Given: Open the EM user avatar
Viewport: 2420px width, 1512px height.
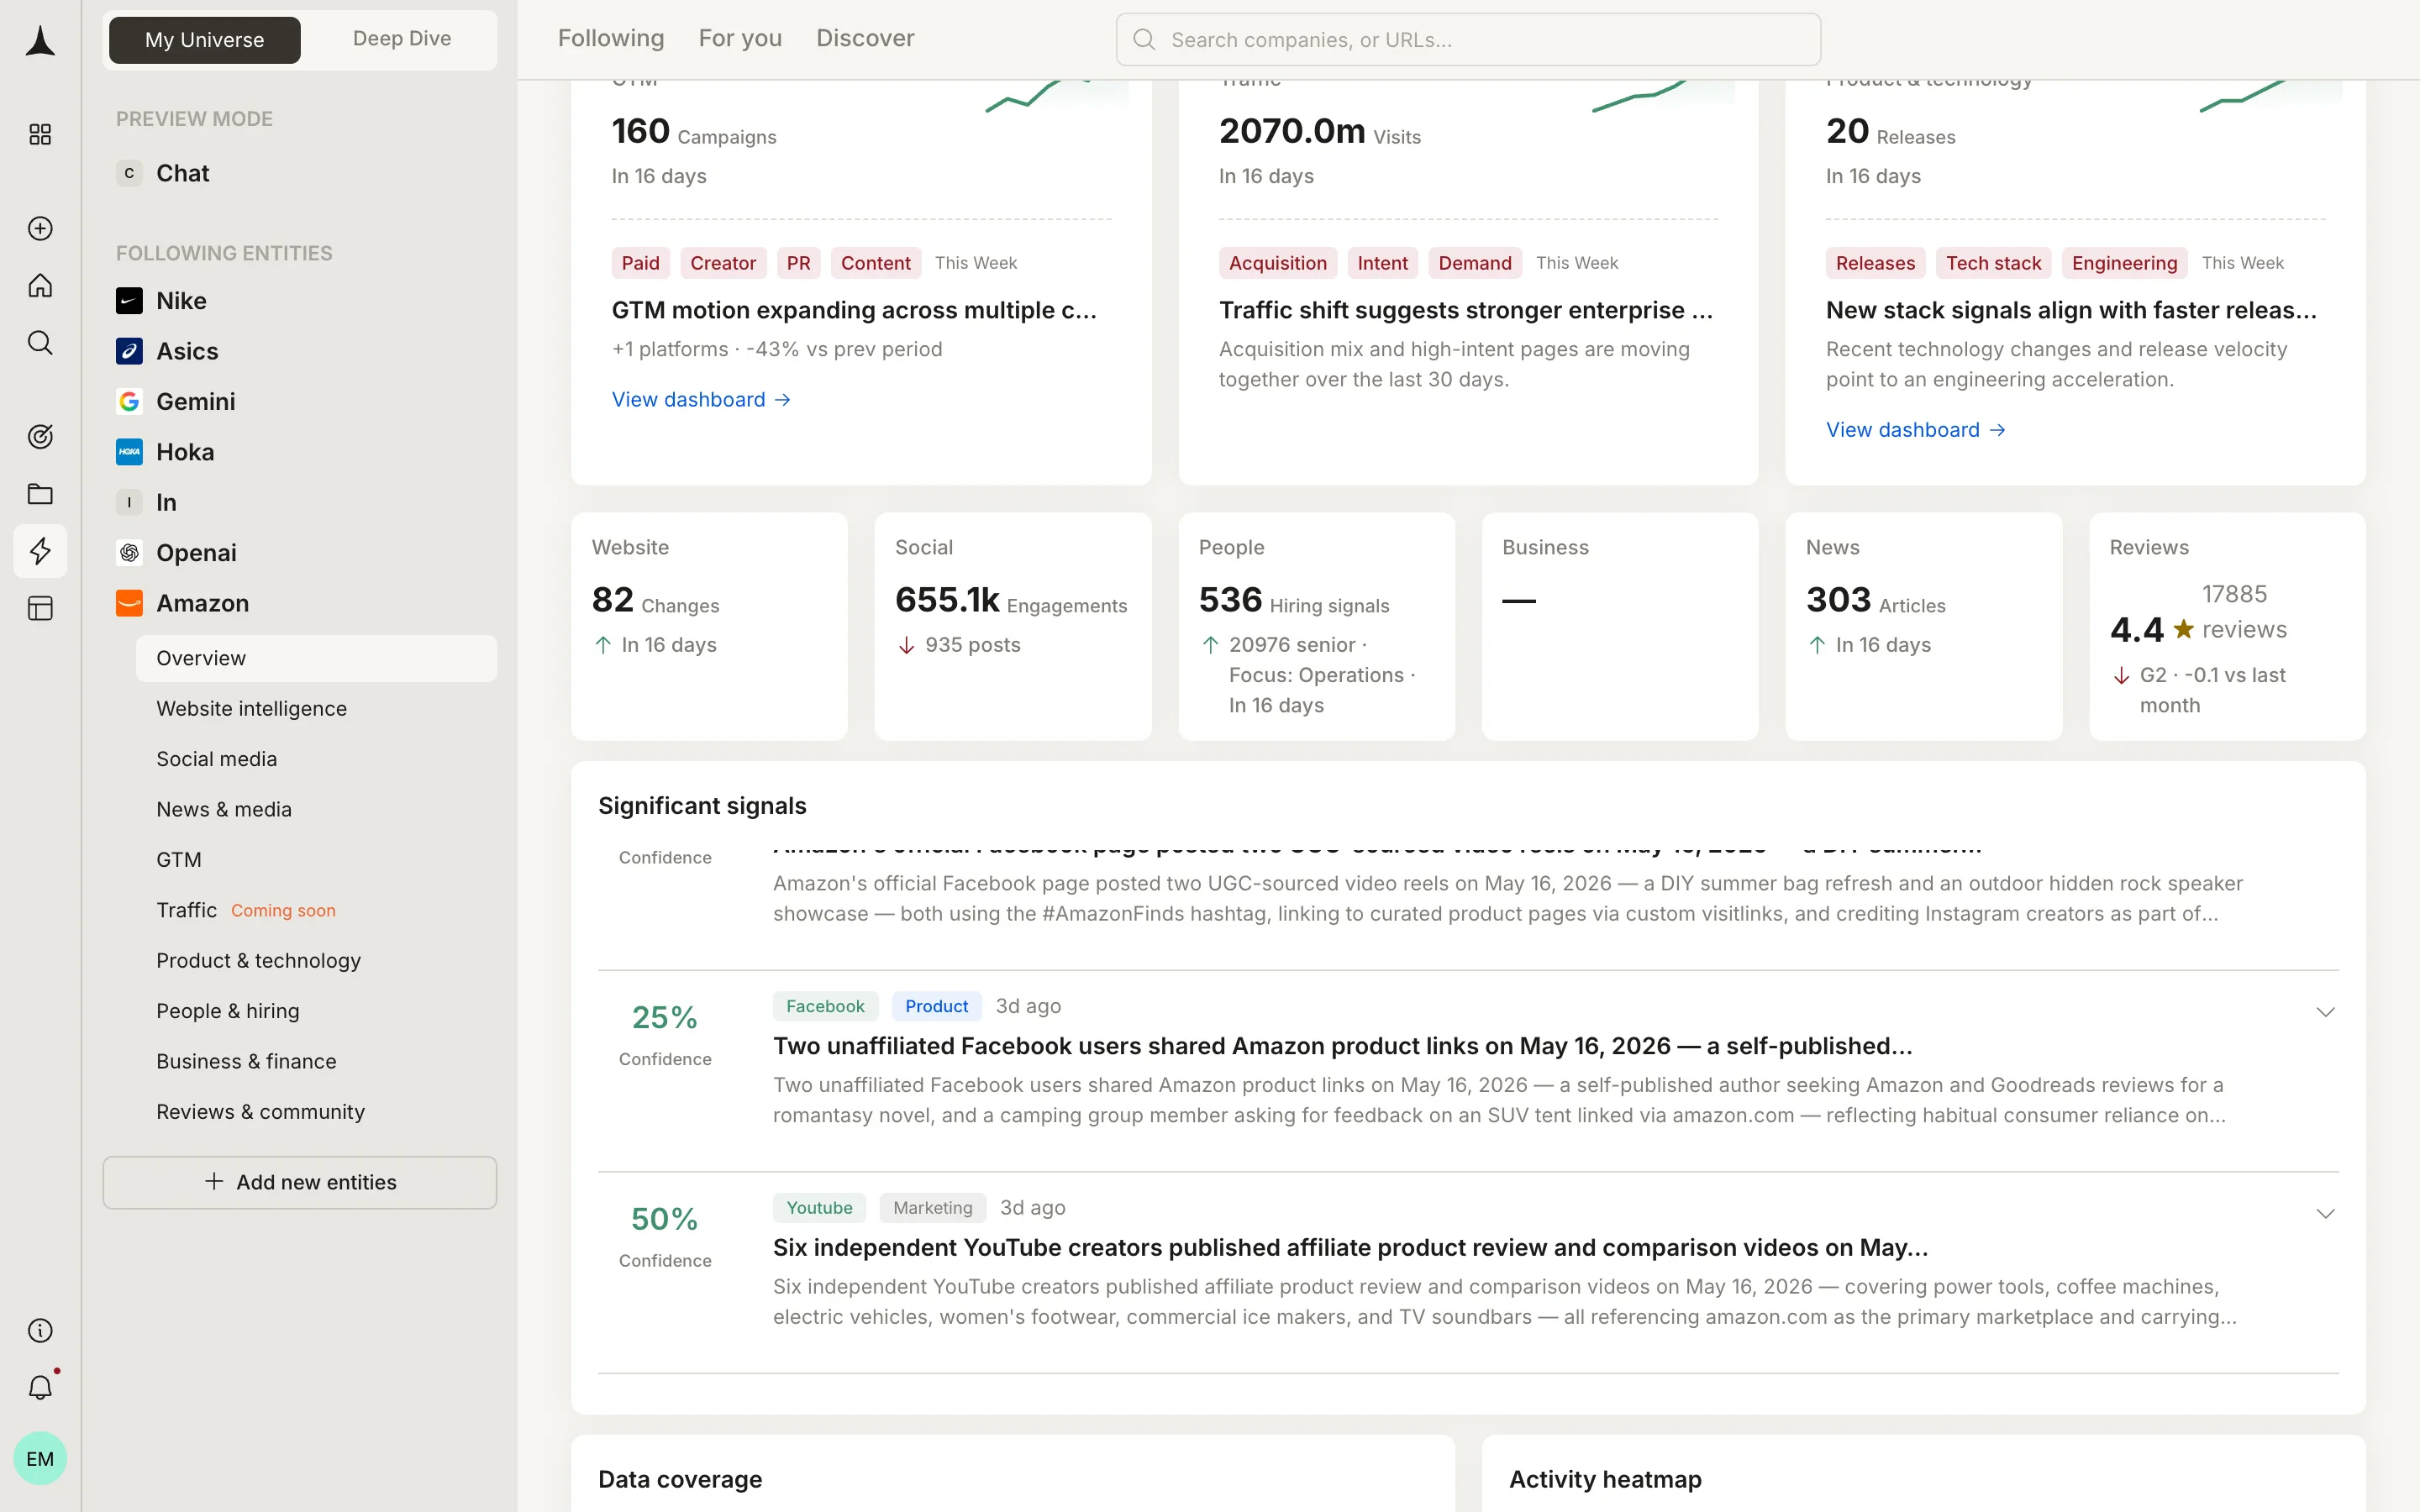Looking at the screenshot, I should 40,1458.
